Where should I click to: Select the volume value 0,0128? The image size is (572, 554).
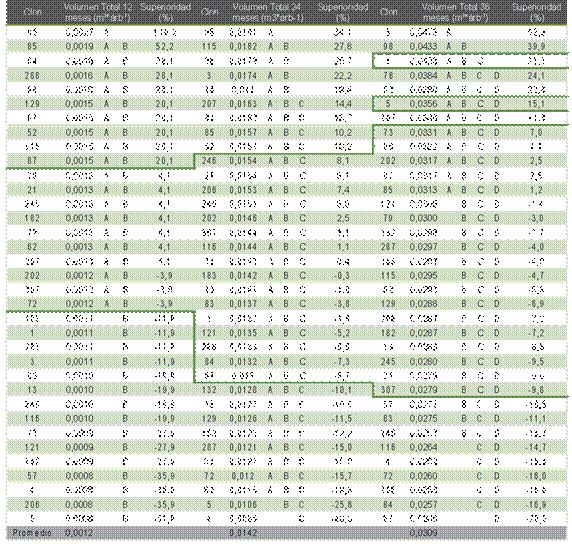243,390
